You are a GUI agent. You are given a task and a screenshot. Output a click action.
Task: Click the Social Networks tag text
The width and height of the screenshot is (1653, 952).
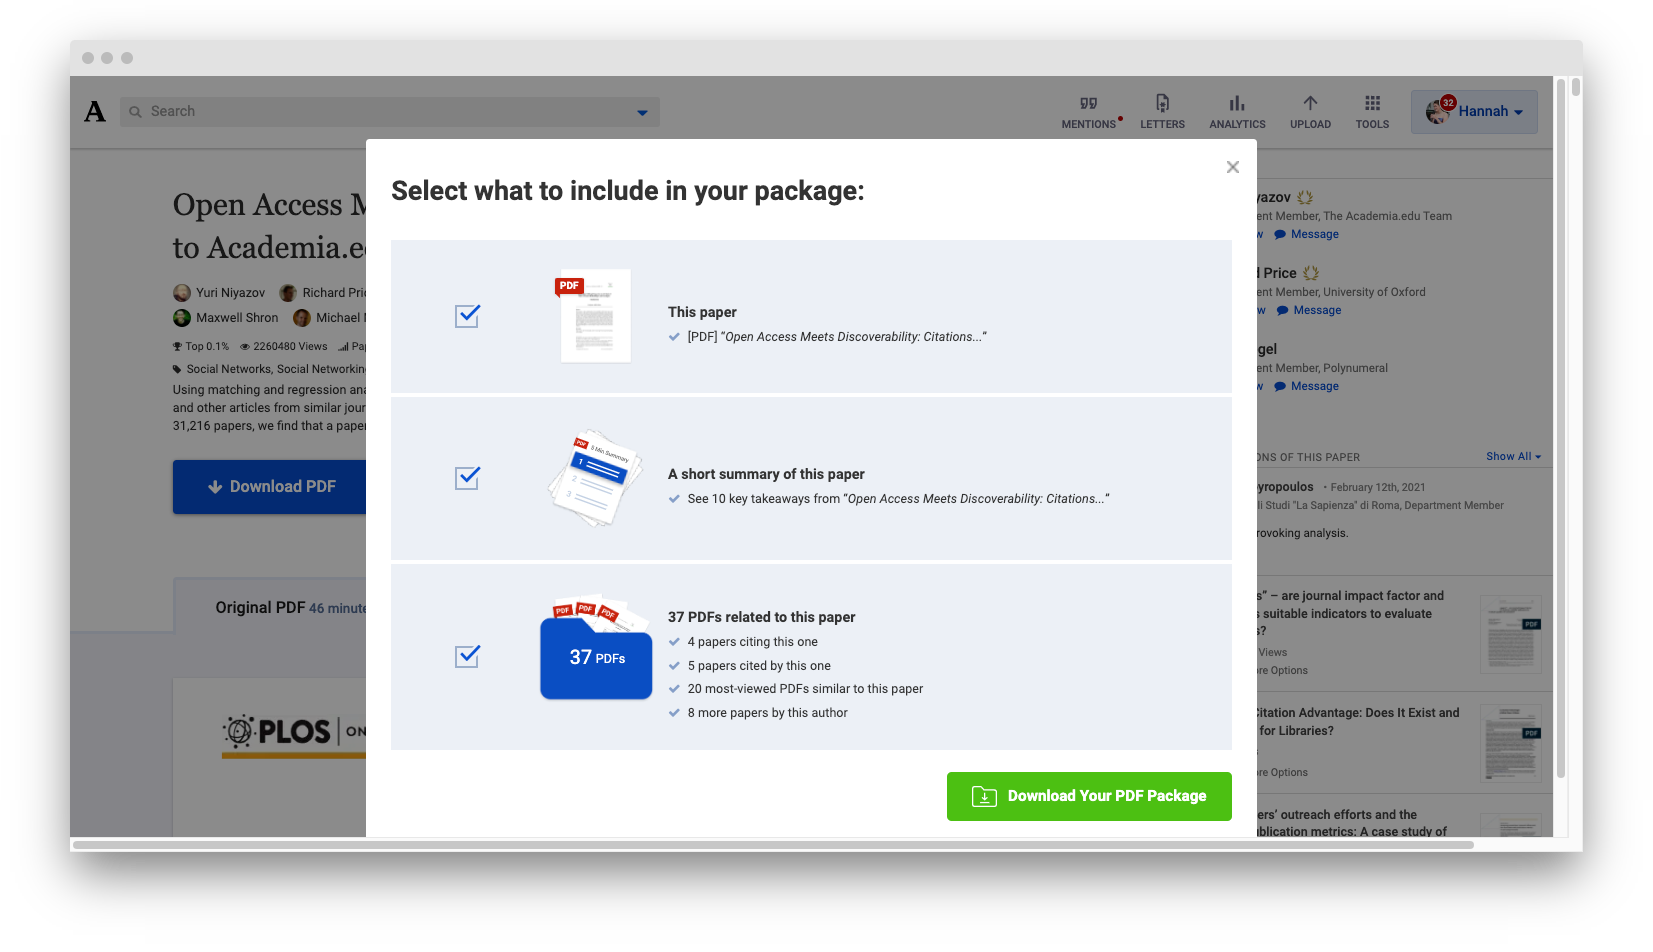click(x=229, y=369)
